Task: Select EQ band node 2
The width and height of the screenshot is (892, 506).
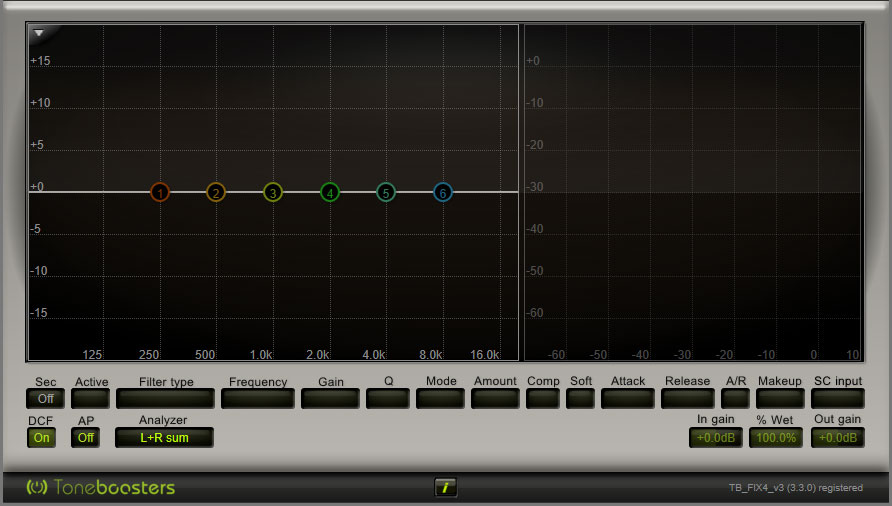Action: click(x=216, y=192)
